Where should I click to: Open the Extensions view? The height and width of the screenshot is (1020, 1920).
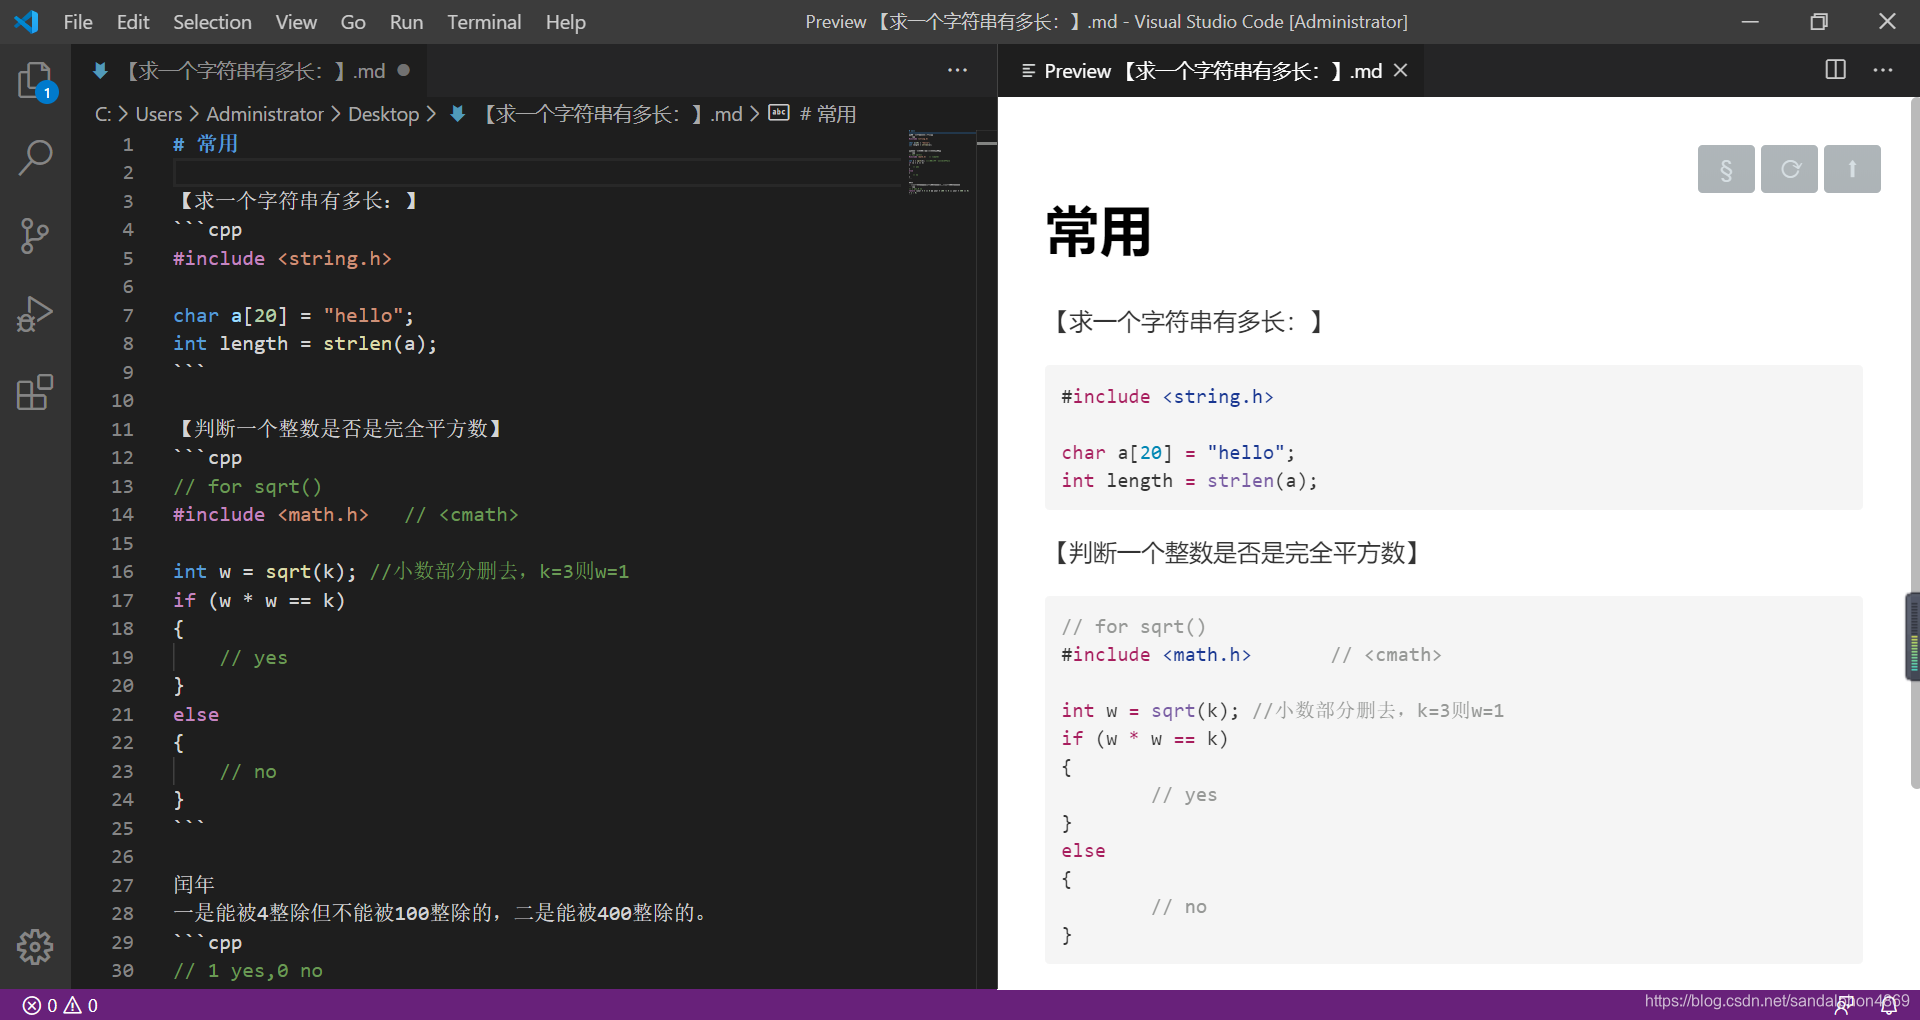pyautogui.click(x=35, y=392)
